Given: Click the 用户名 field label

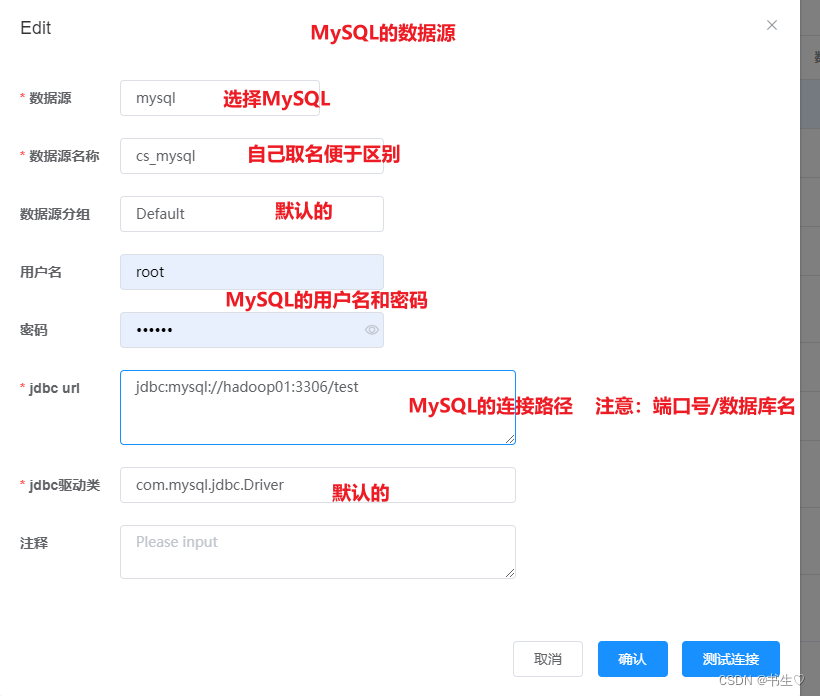Looking at the screenshot, I should [41, 272].
